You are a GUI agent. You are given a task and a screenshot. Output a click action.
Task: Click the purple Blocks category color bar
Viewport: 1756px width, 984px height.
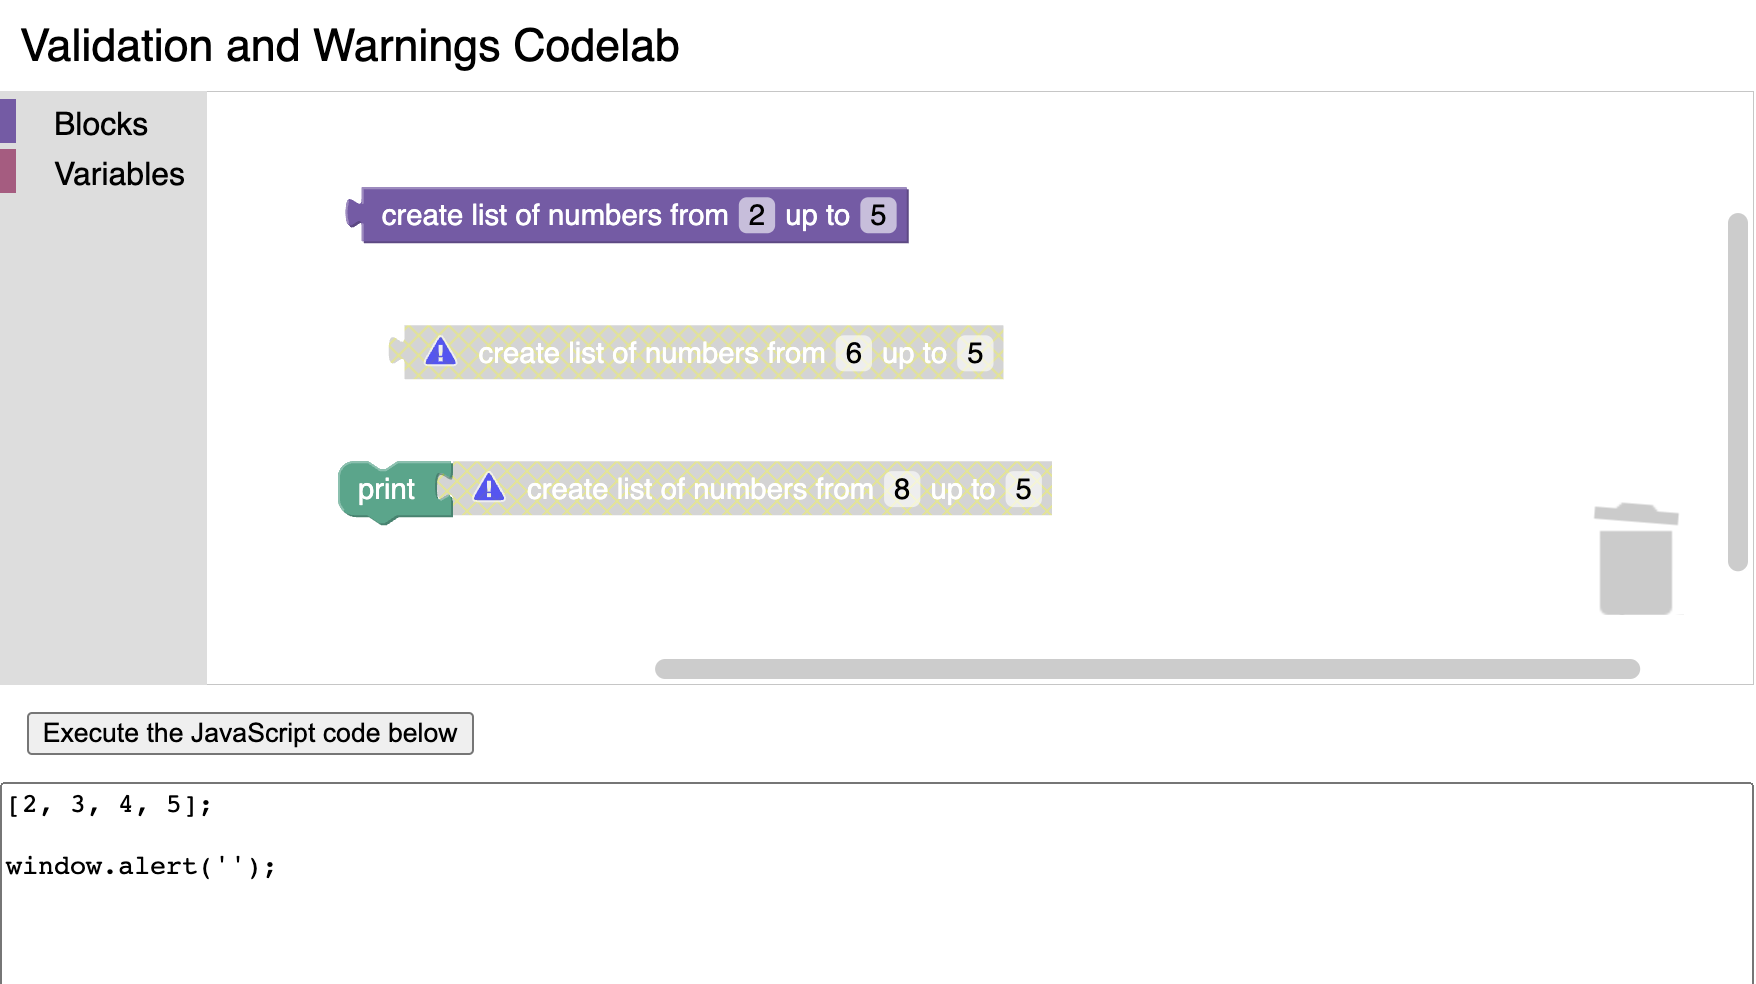pyautogui.click(x=8, y=121)
